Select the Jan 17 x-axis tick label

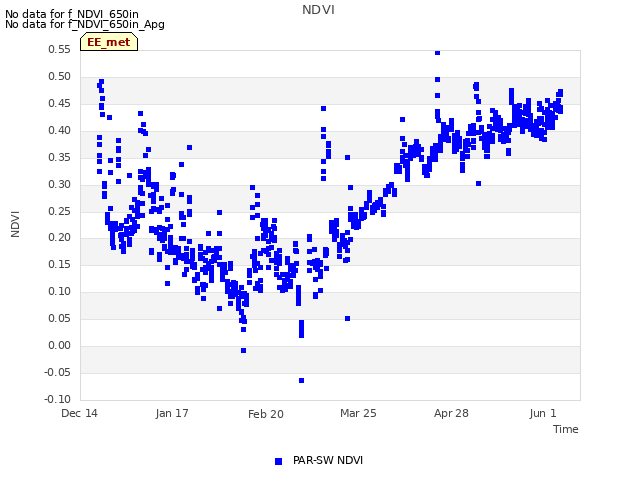(172, 413)
